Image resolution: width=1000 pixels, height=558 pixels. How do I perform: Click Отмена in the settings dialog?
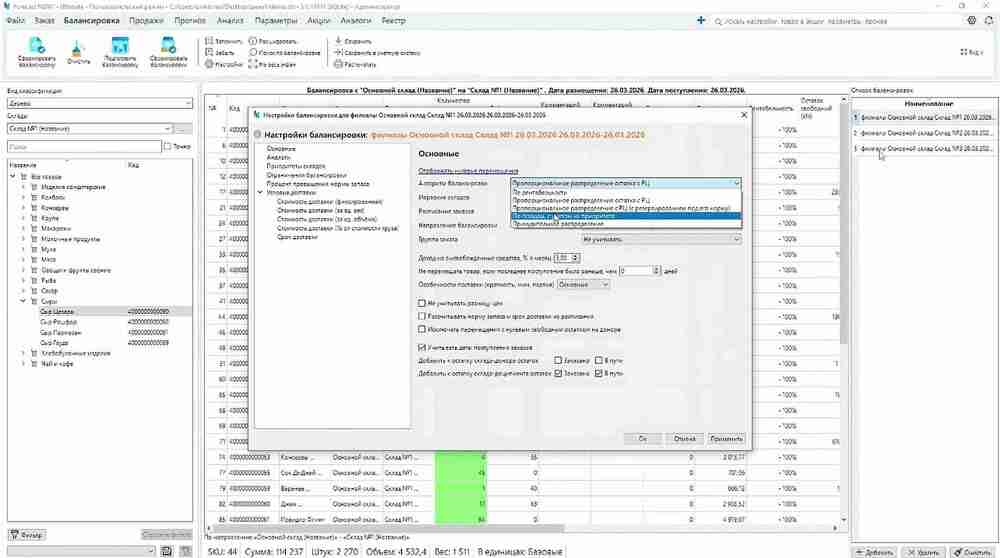pos(684,439)
